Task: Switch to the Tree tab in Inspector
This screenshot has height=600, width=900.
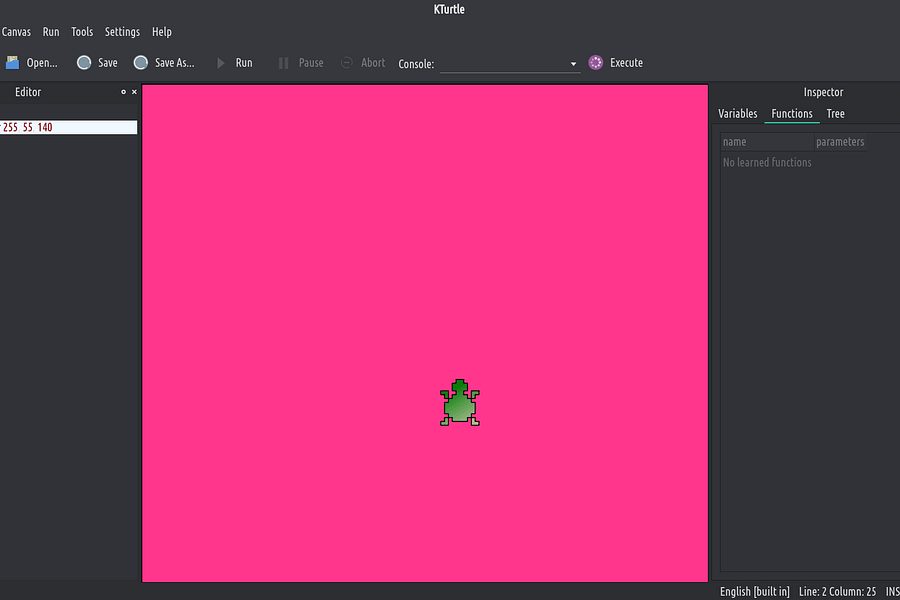Action: [835, 114]
